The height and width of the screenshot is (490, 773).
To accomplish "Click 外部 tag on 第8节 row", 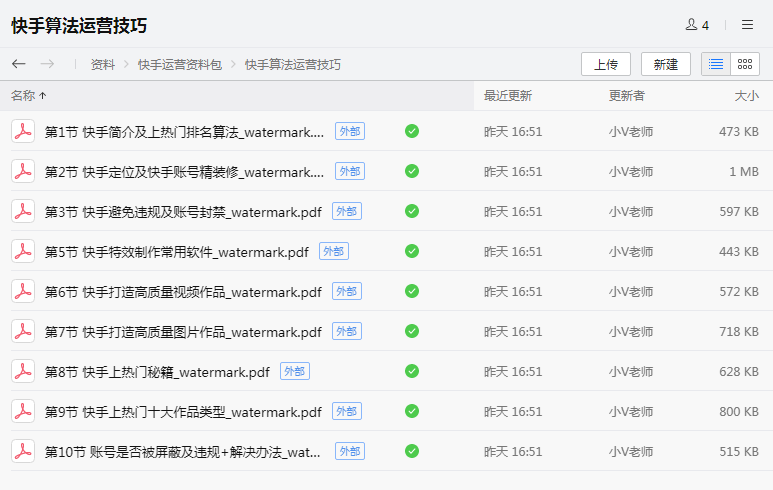I will [295, 371].
